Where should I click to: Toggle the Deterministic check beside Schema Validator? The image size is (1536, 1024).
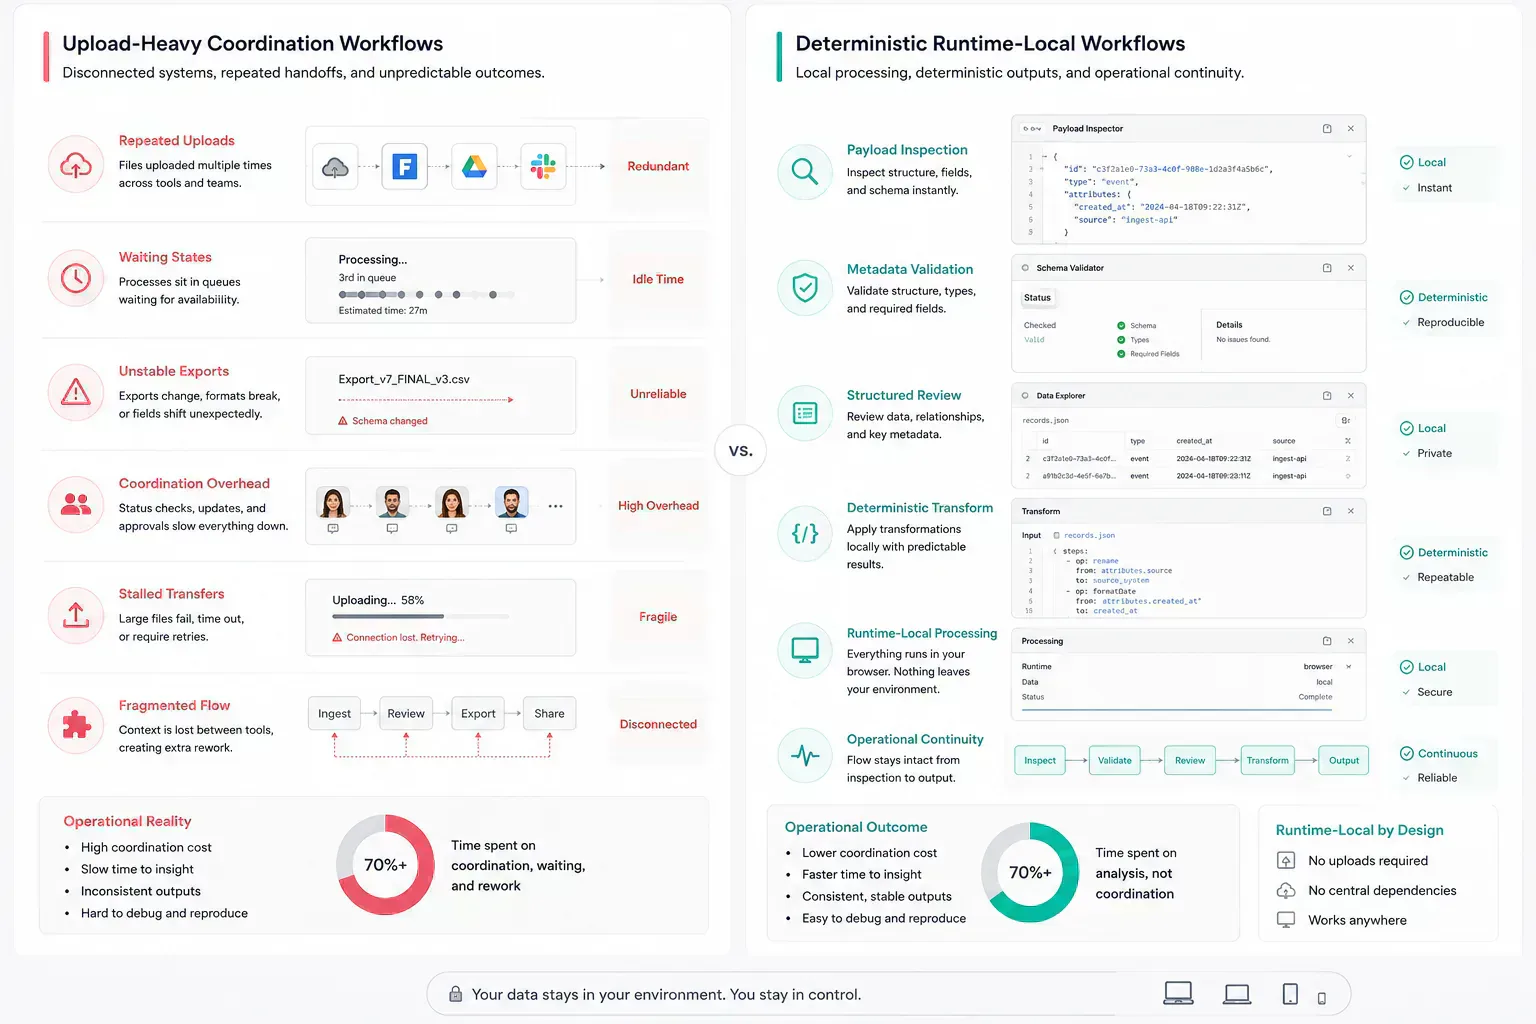pos(1406,297)
